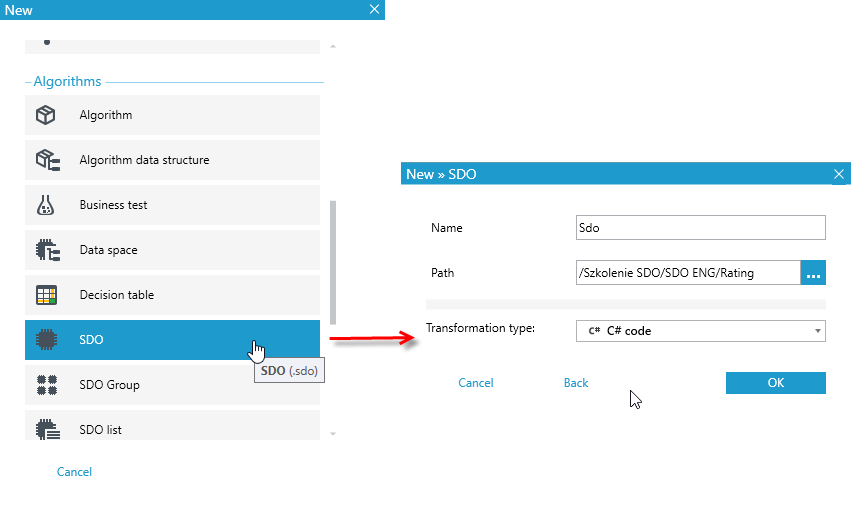Close the New dialog window
Screen dimensions: 855x511
(374, 9)
